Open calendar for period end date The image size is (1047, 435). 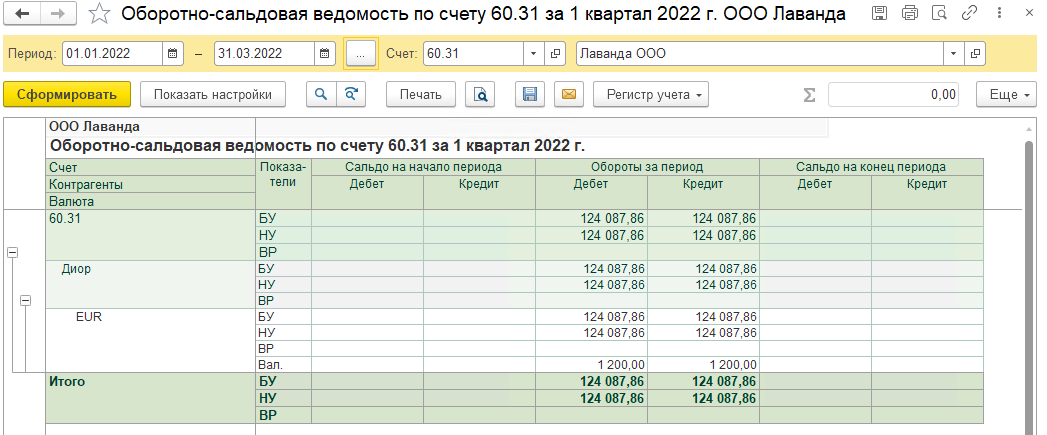pos(324,53)
